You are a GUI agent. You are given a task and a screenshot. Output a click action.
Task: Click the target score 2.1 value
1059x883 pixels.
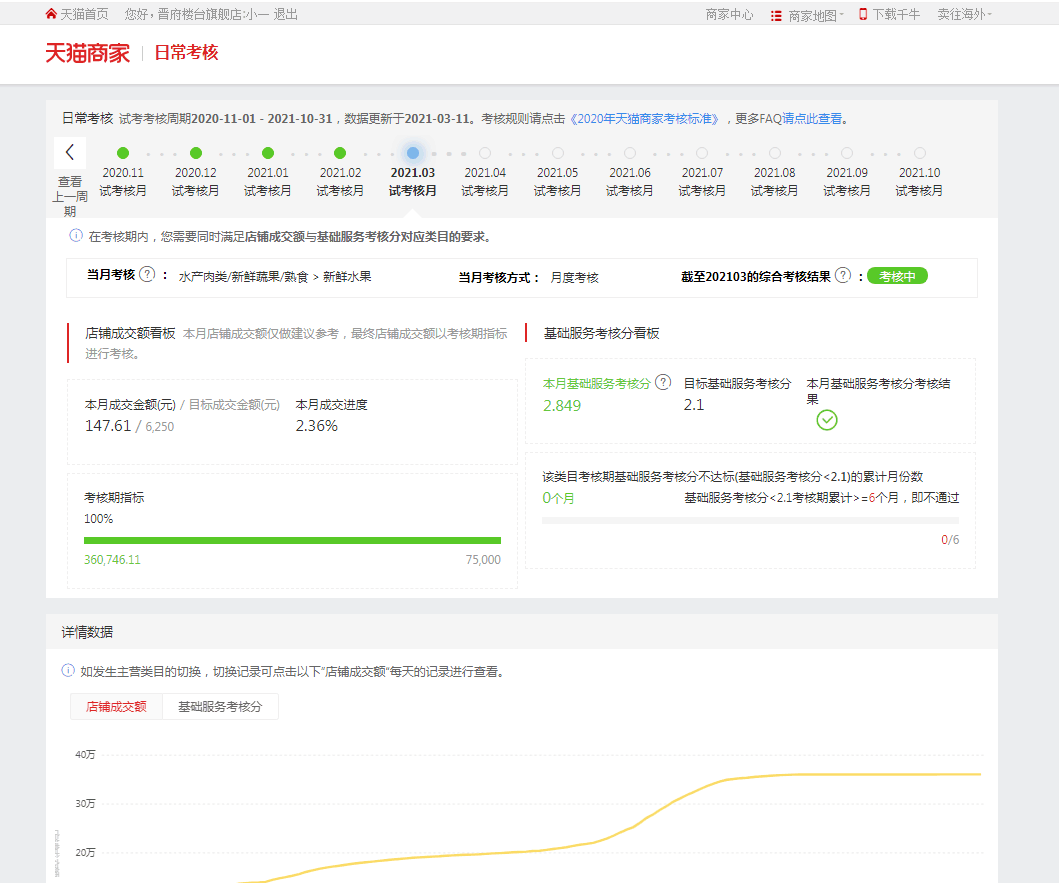click(x=694, y=405)
